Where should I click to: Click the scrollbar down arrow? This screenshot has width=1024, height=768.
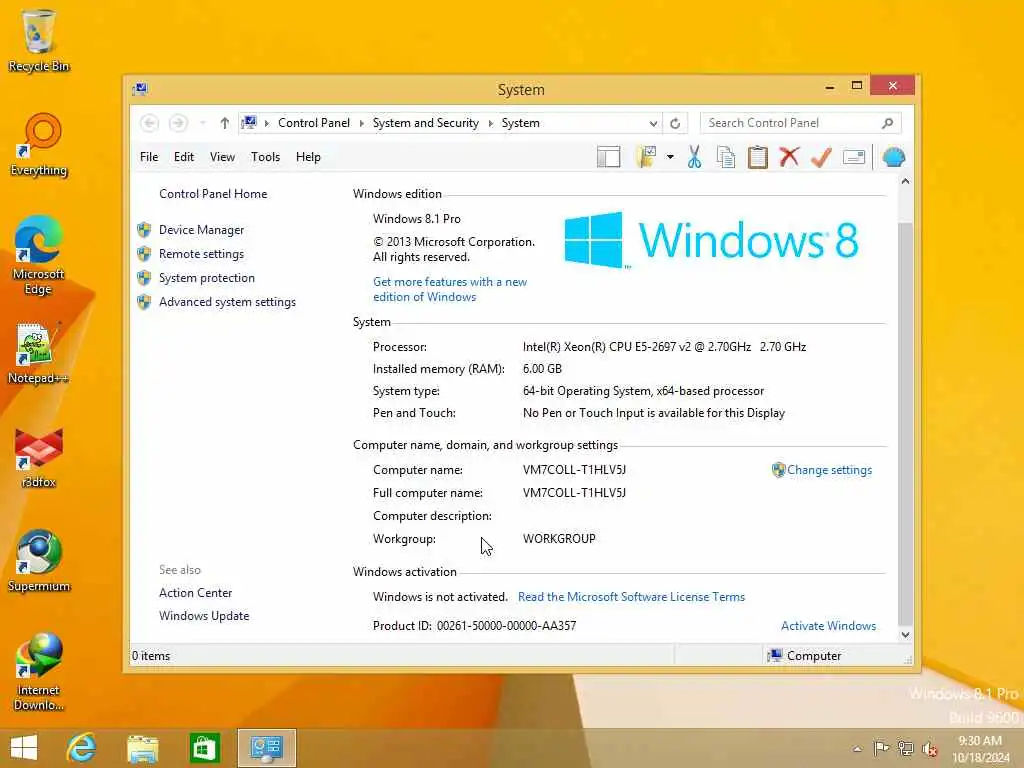pyautogui.click(x=905, y=634)
